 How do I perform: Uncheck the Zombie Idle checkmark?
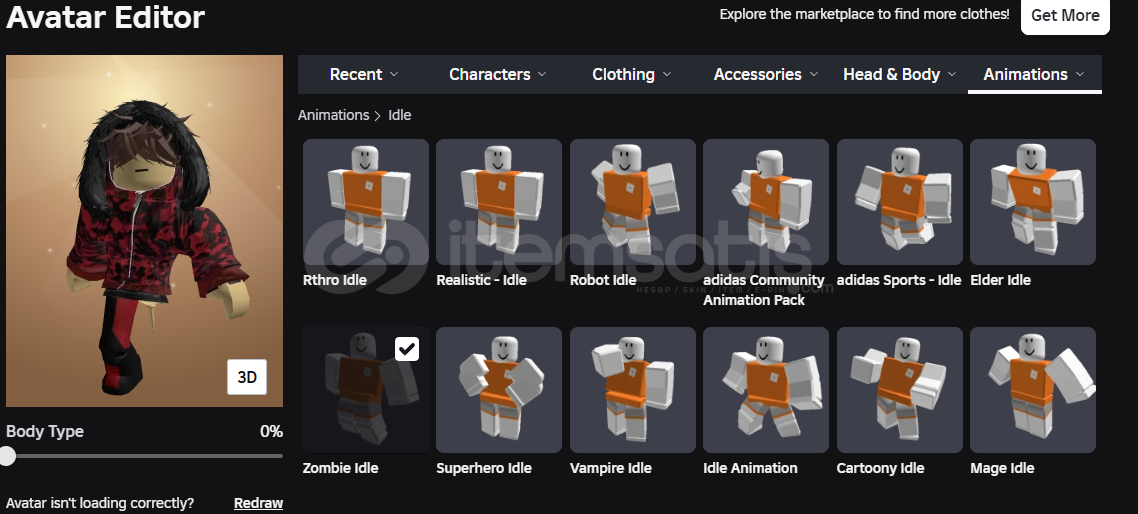coord(407,348)
